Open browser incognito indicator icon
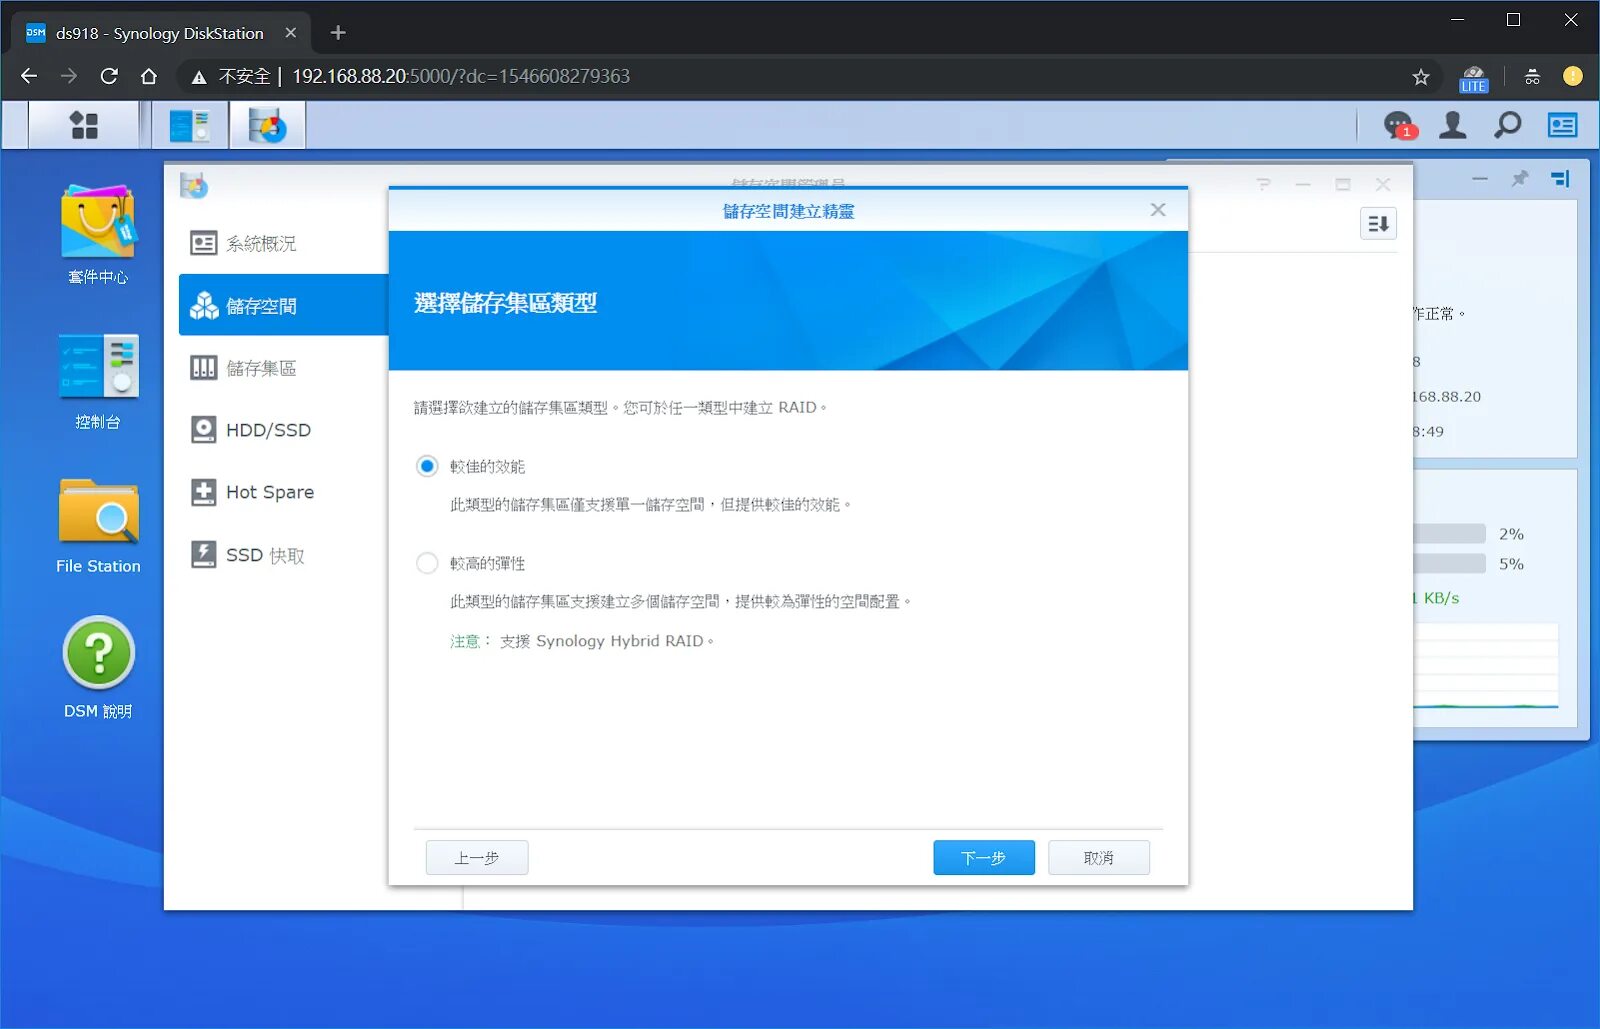This screenshot has height=1029, width=1600. [1532, 76]
